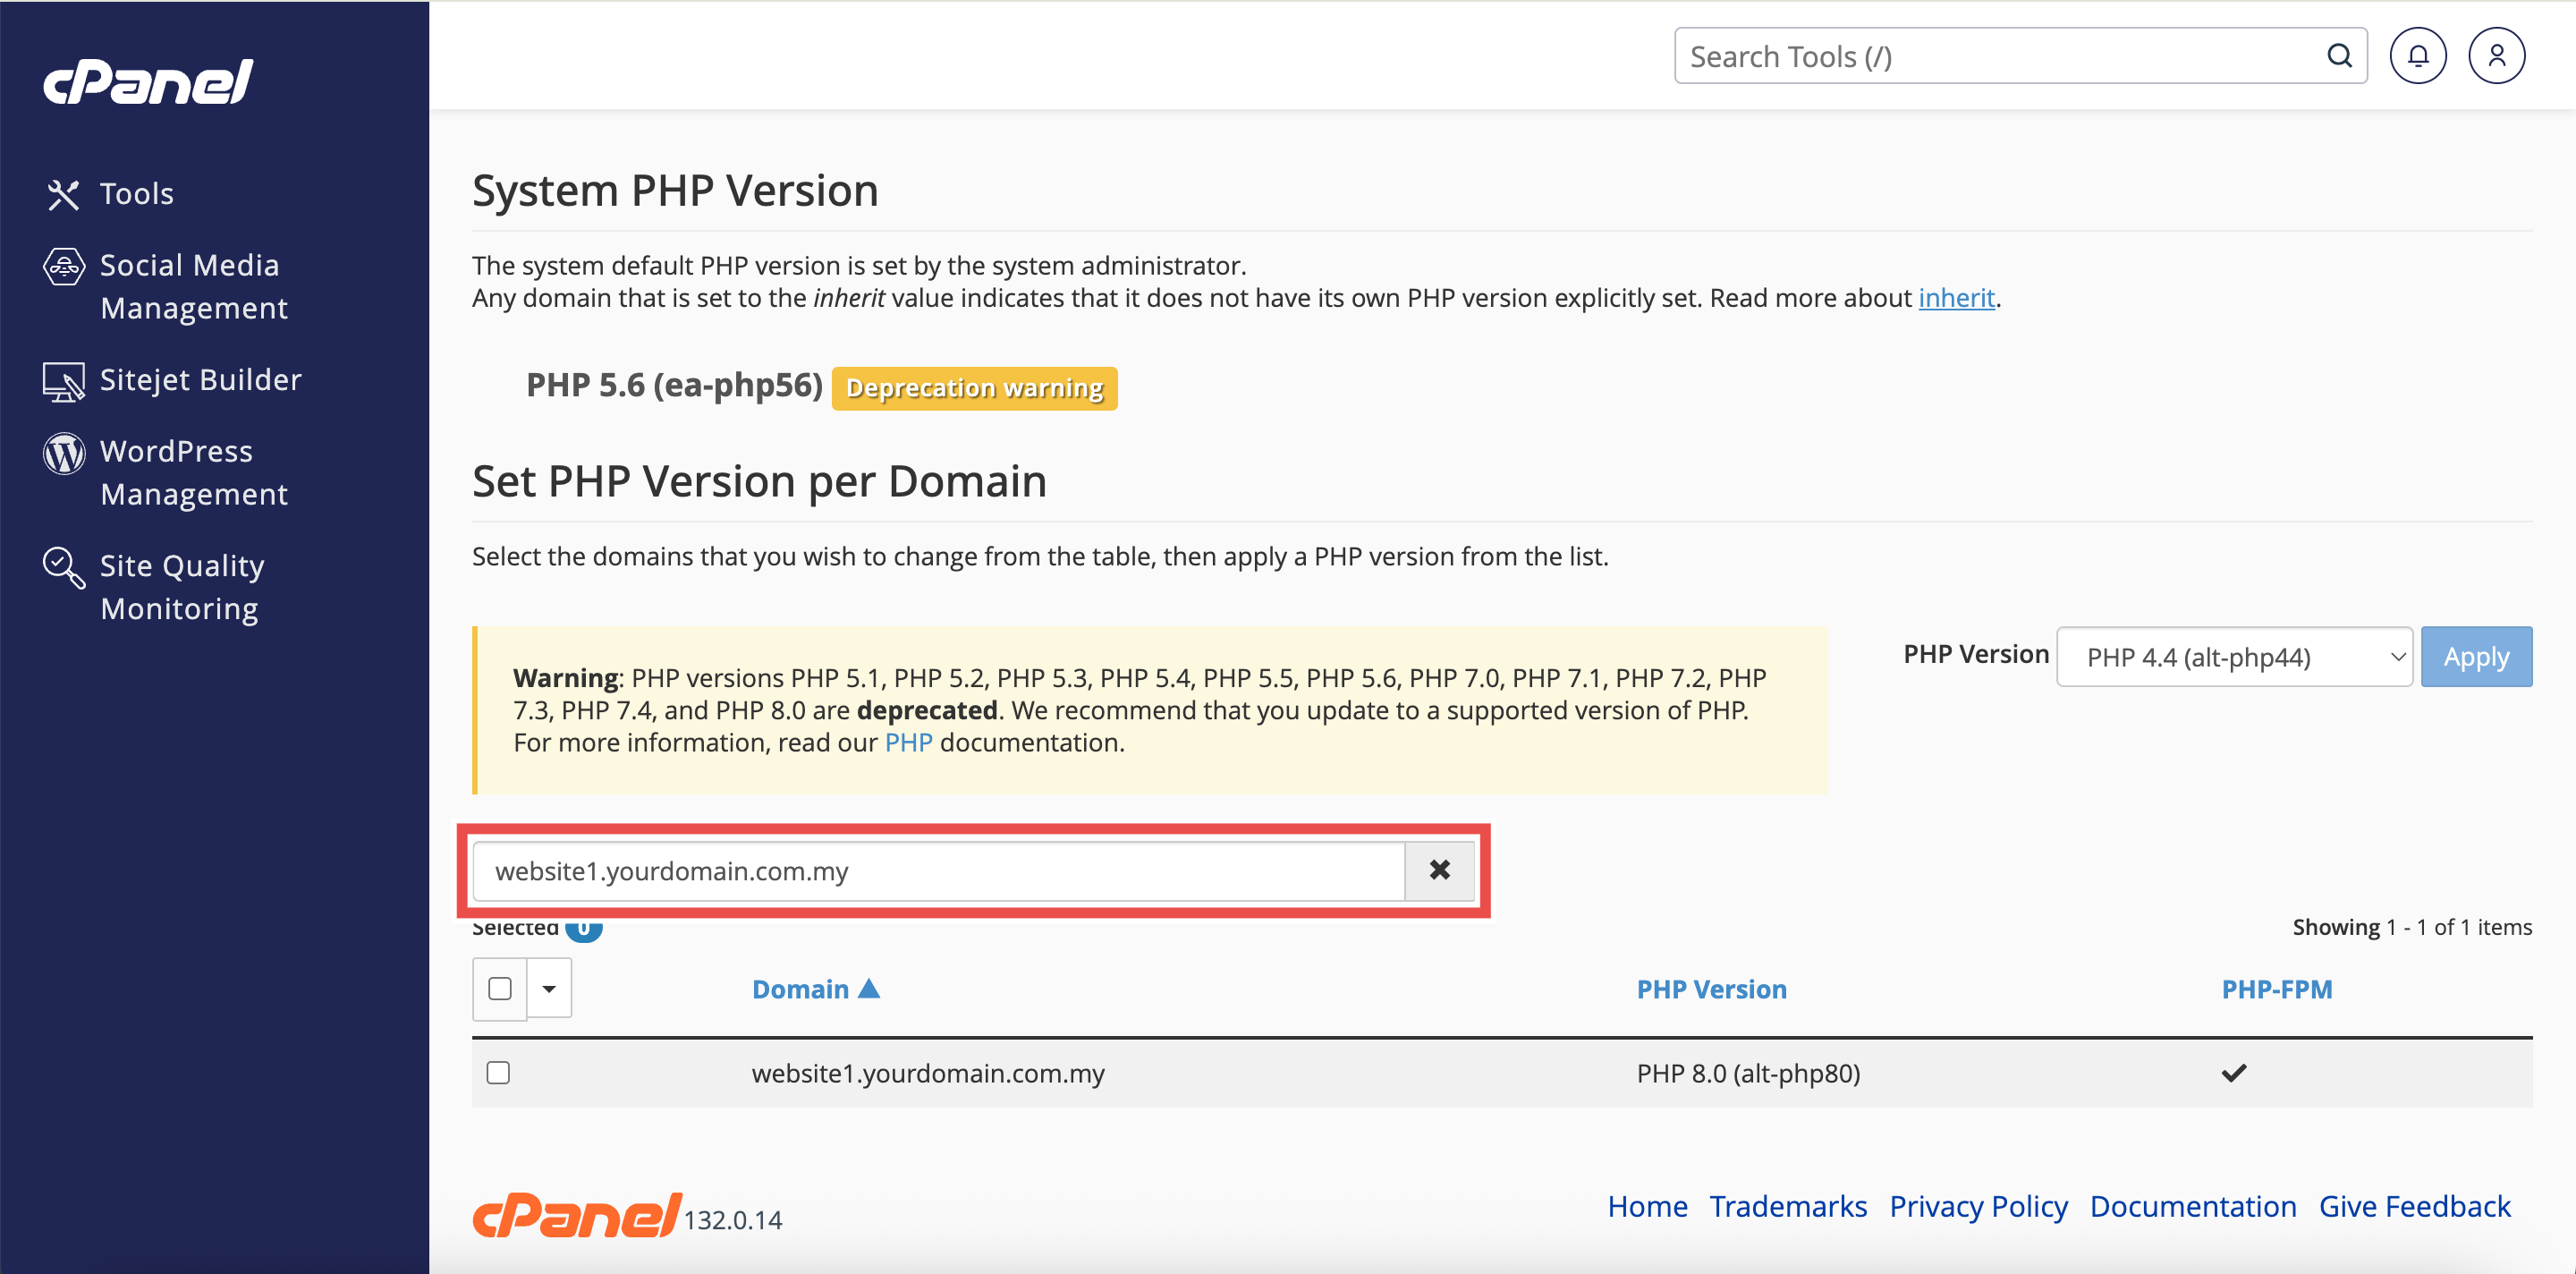
Task: Open the user account icon
Action: coord(2496,56)
